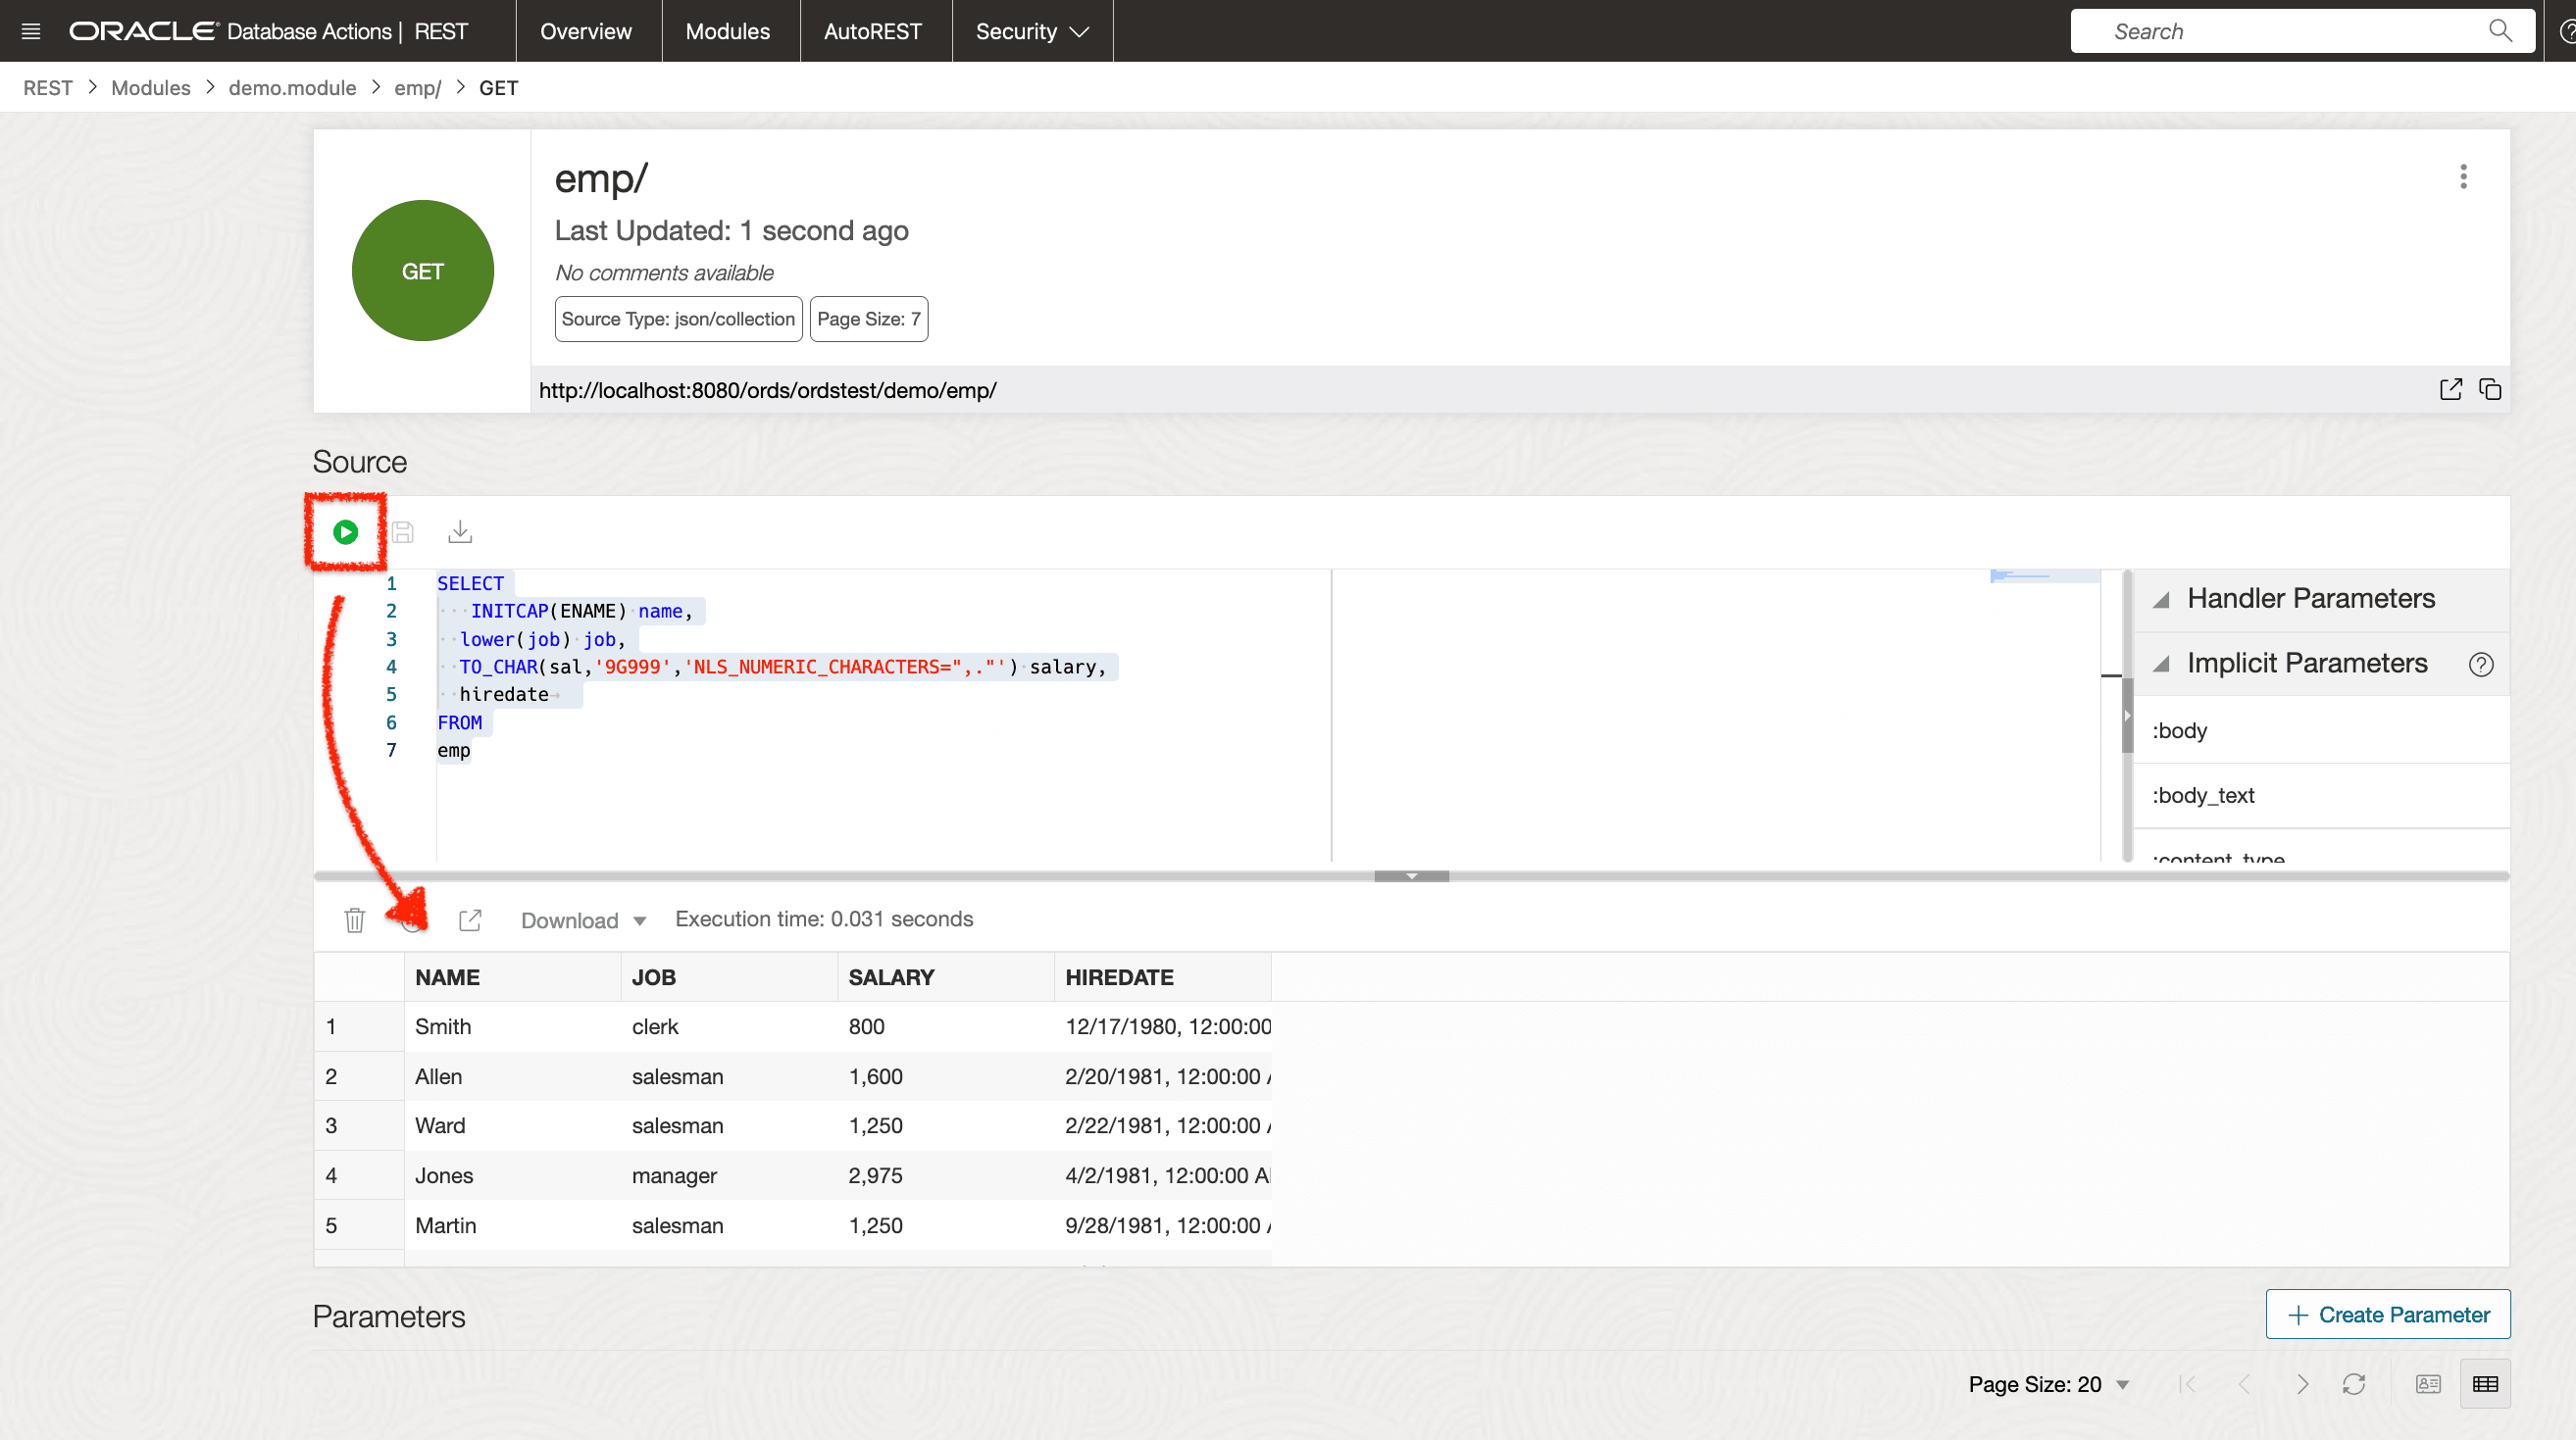Open results in new window icon
Image resolution: width=2576 pixels, height=1440 pixels.
[x=470, y=920]
